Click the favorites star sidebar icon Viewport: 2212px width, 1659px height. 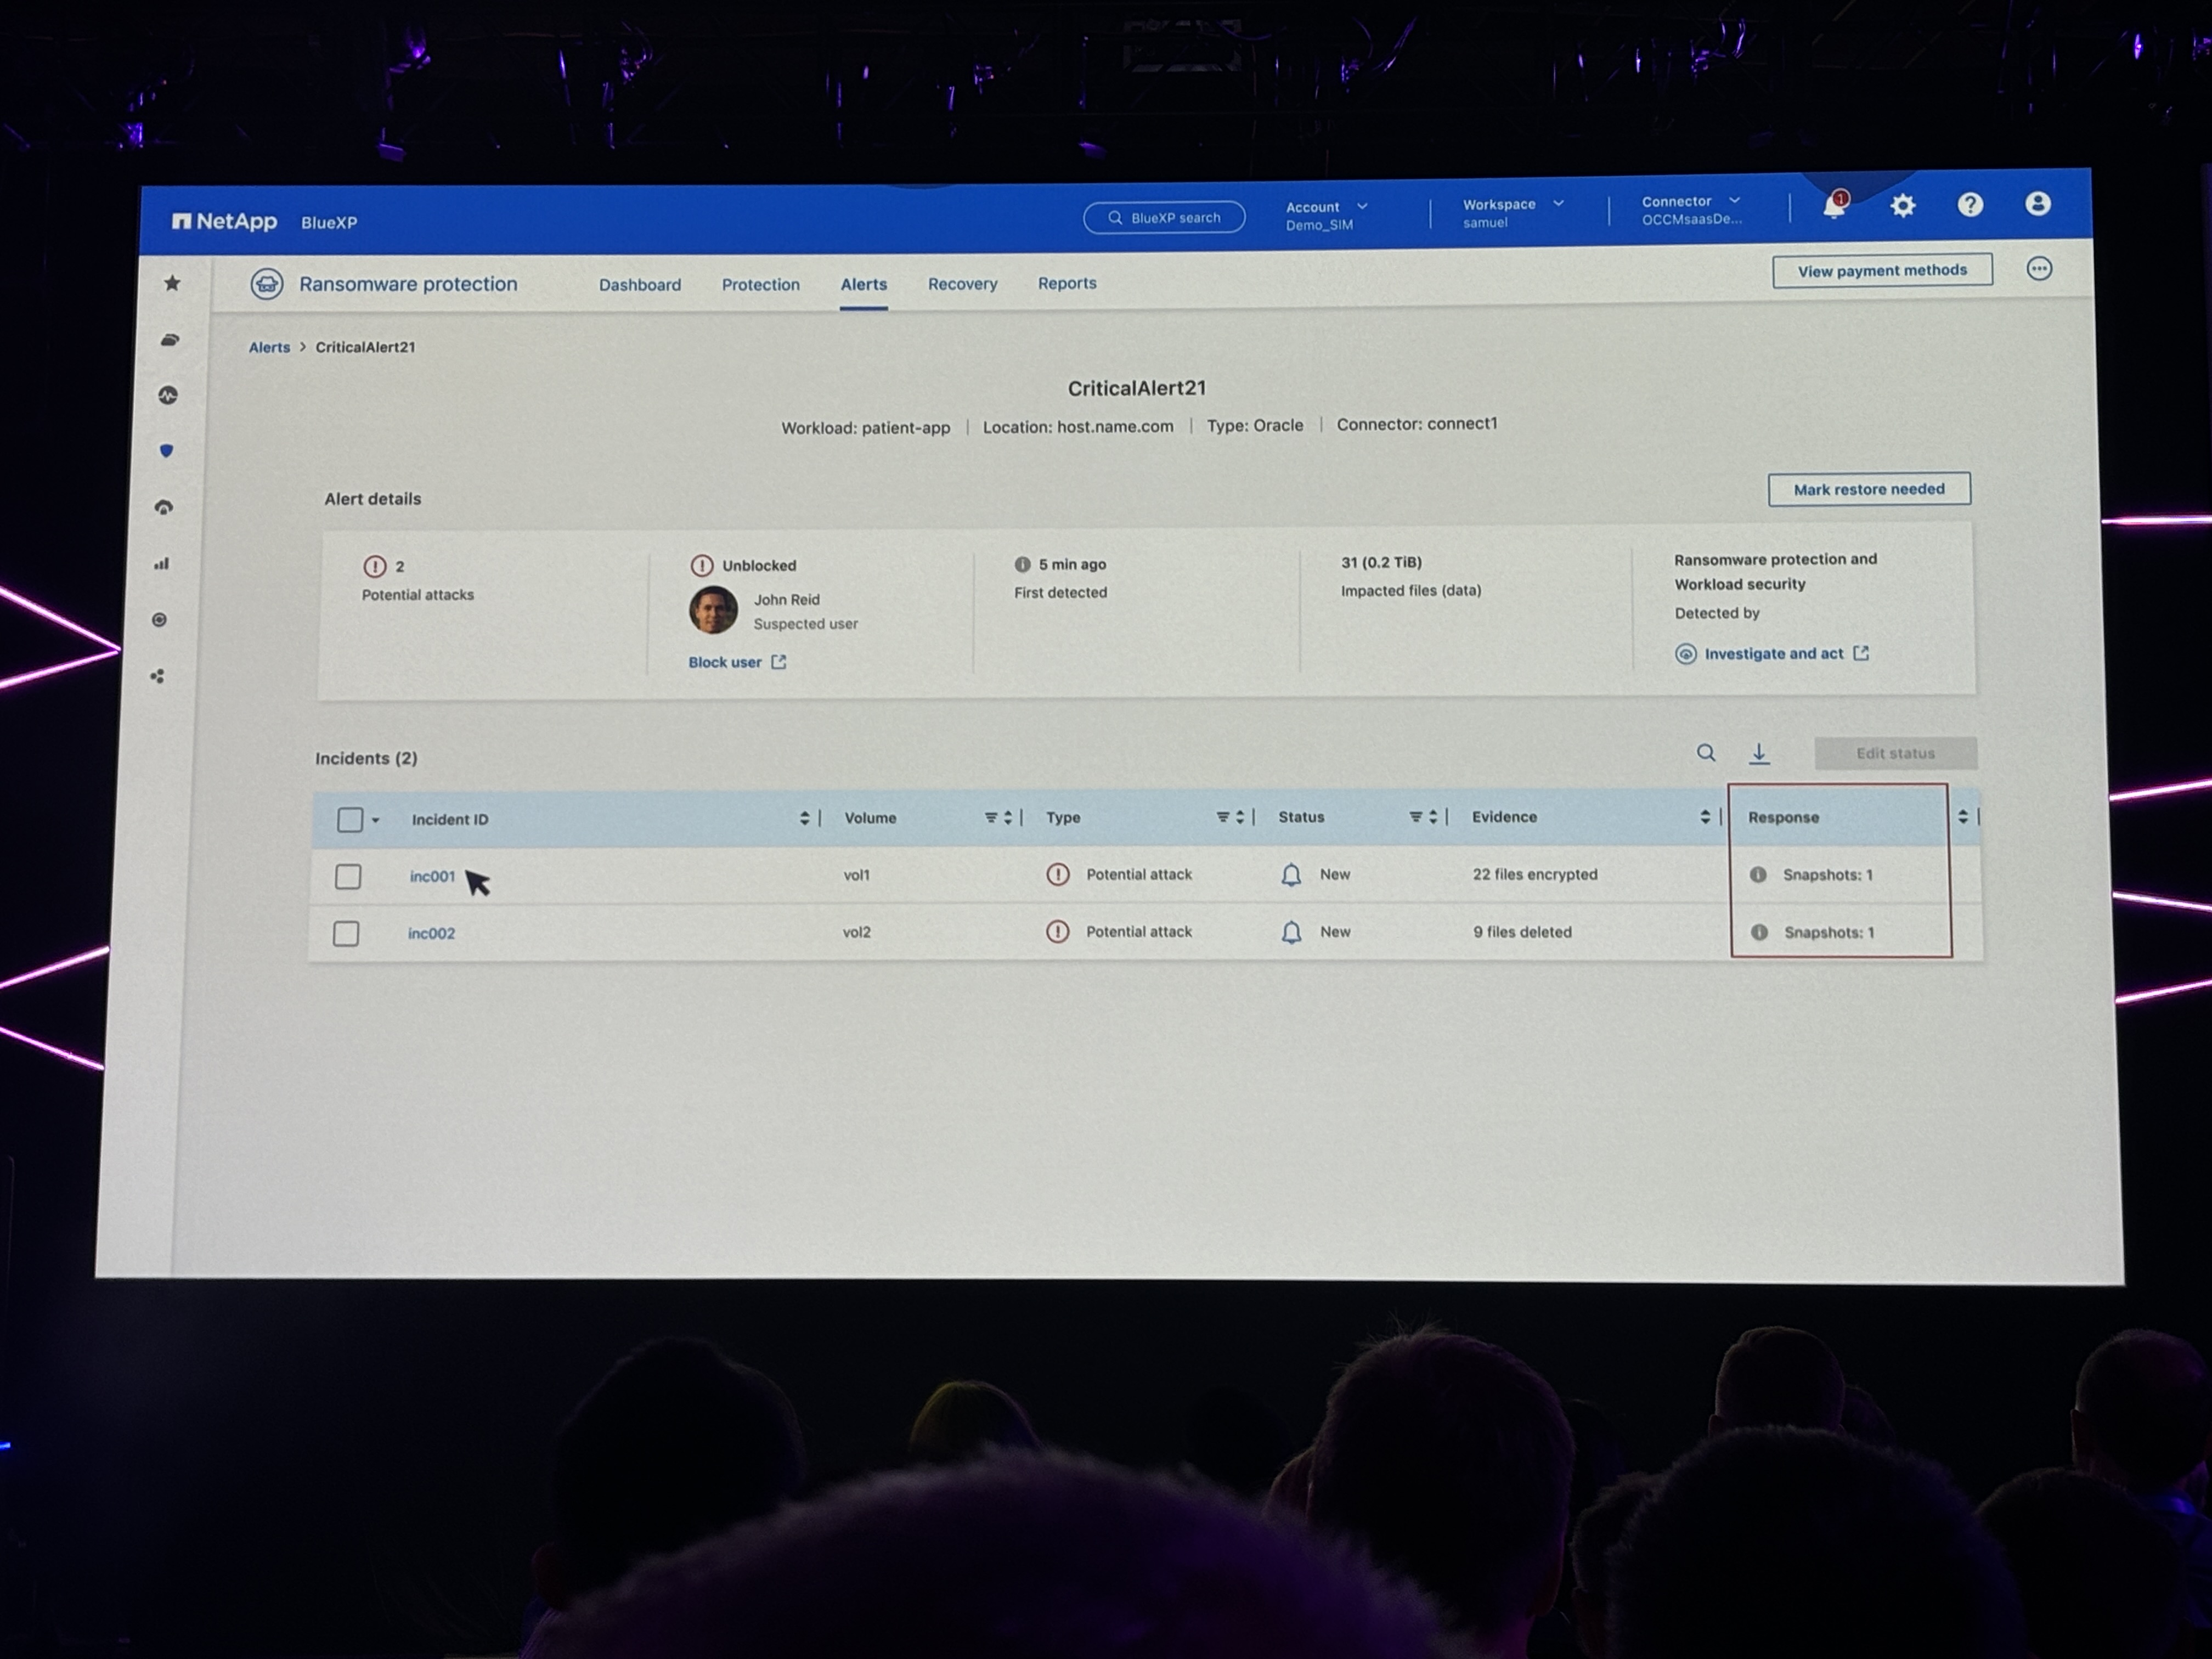tap(172, 283)
